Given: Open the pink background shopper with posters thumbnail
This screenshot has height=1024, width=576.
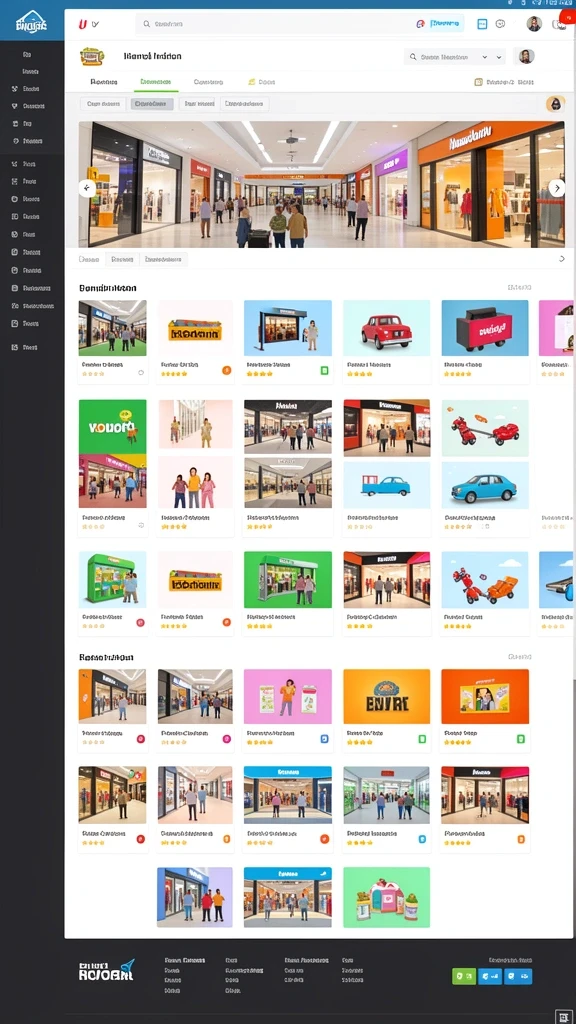Looking at the screenshot, I should pos(287,696).
